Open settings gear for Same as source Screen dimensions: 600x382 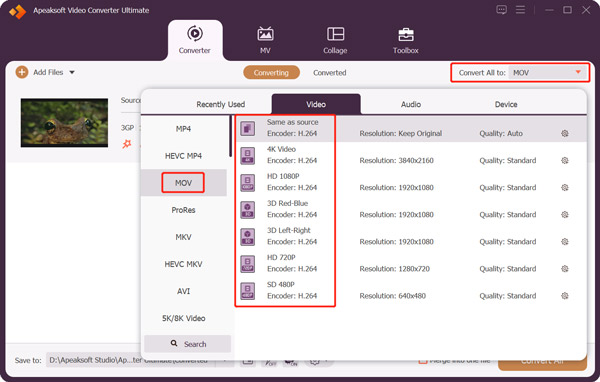tap(565, 133)
